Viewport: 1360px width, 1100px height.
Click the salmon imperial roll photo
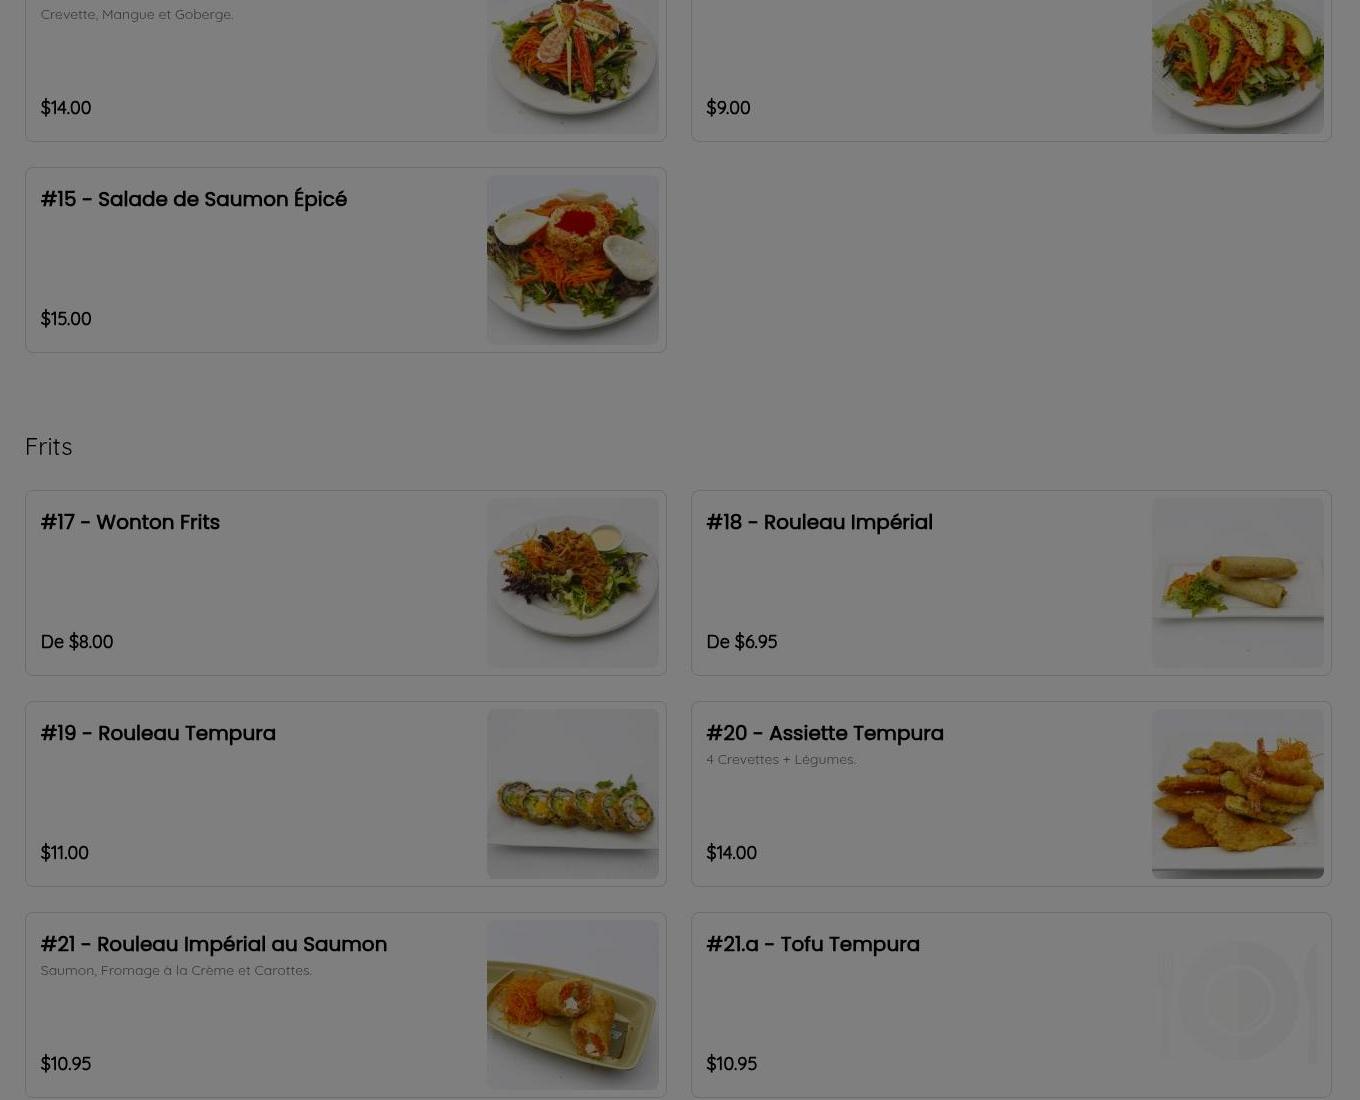(x=572, y=1005)
